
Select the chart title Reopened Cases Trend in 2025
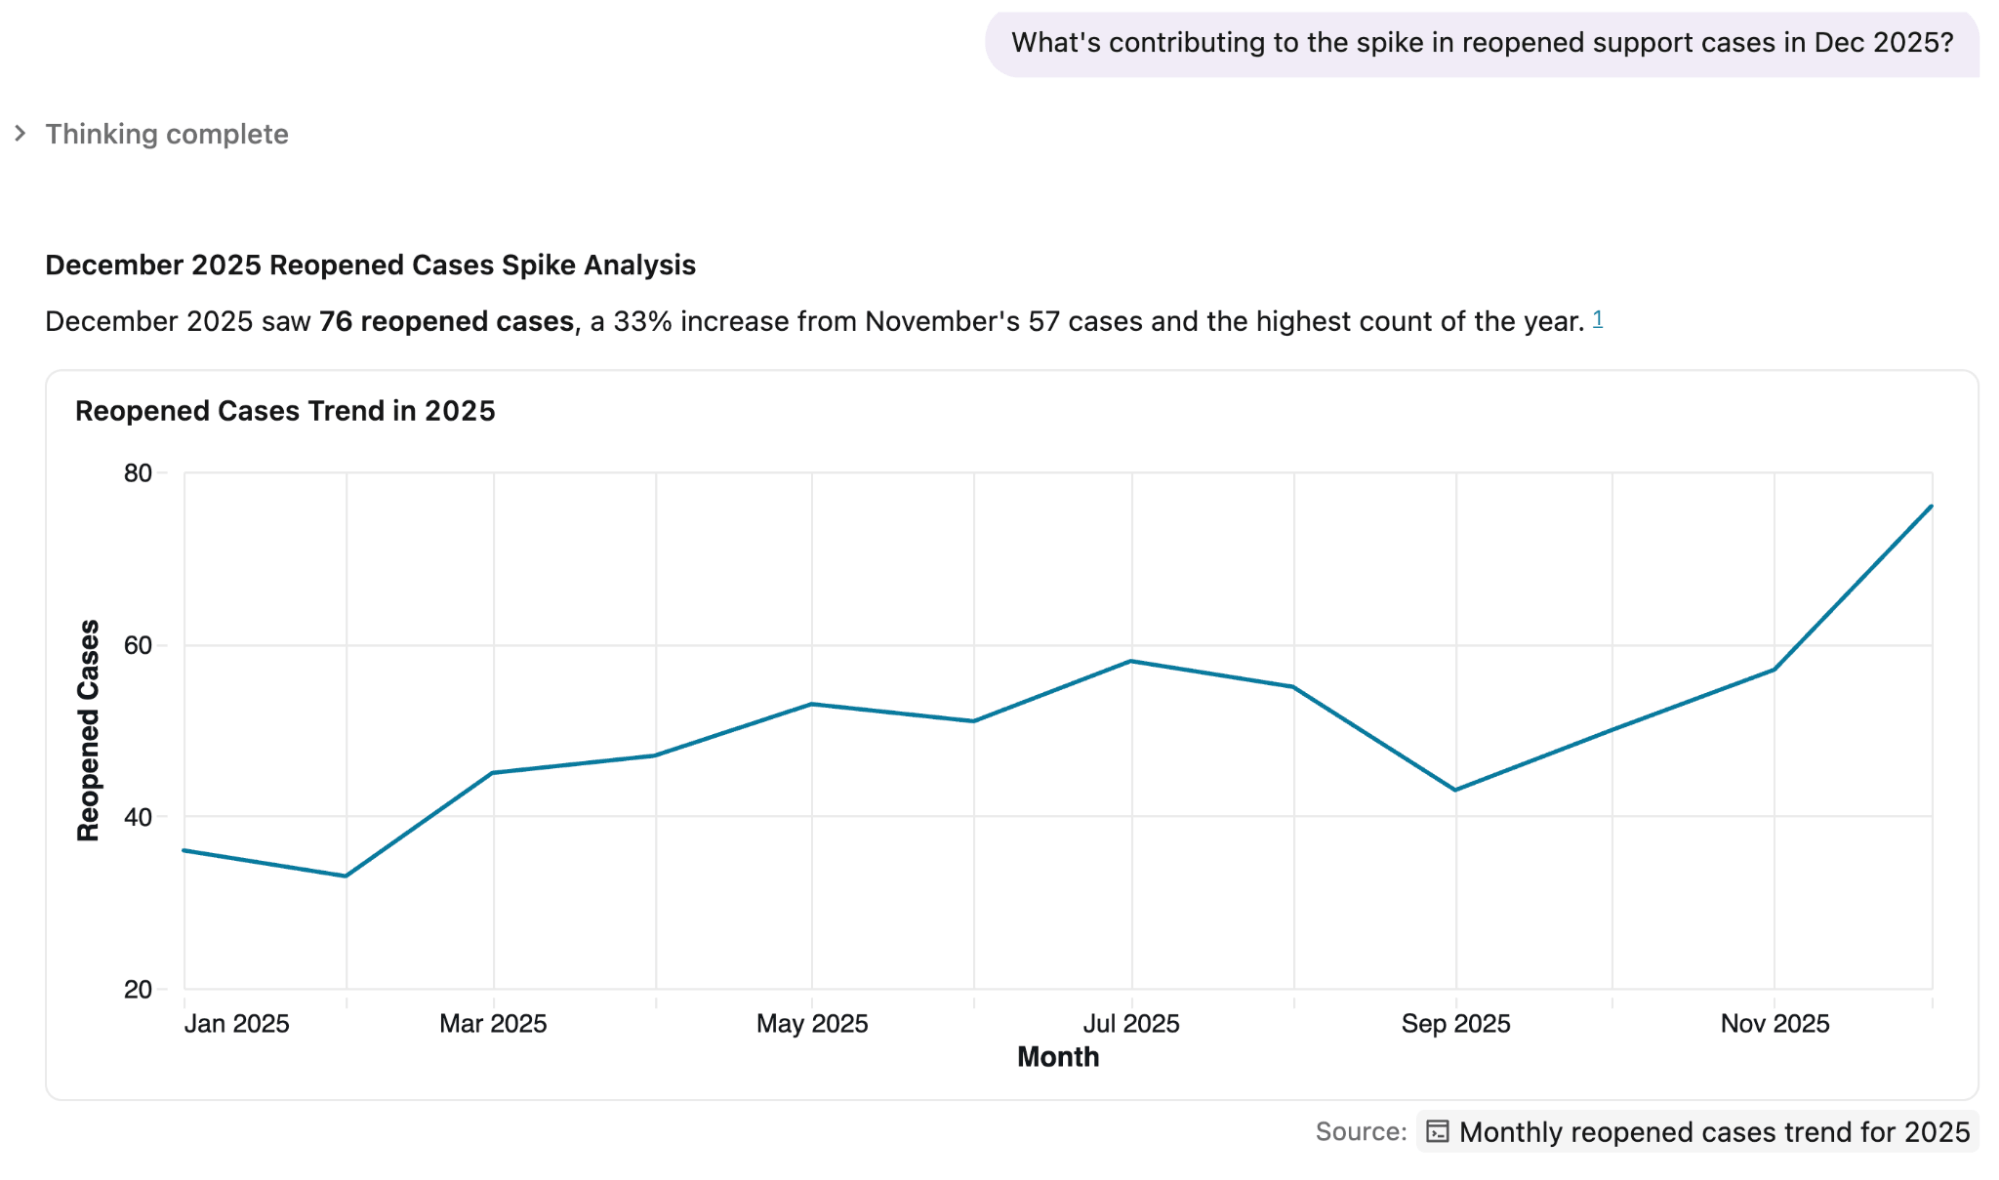(x=286, y=410)
